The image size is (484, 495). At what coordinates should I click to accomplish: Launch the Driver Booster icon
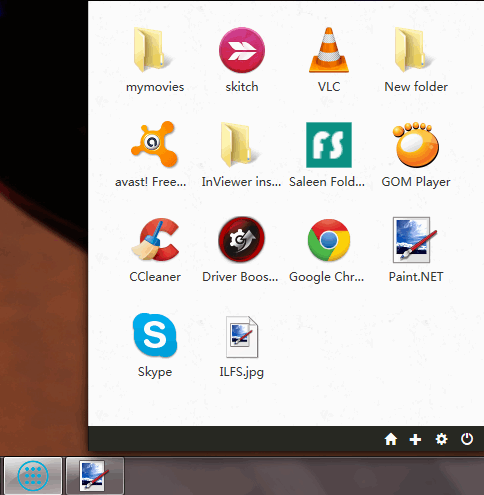pos(241,239)
